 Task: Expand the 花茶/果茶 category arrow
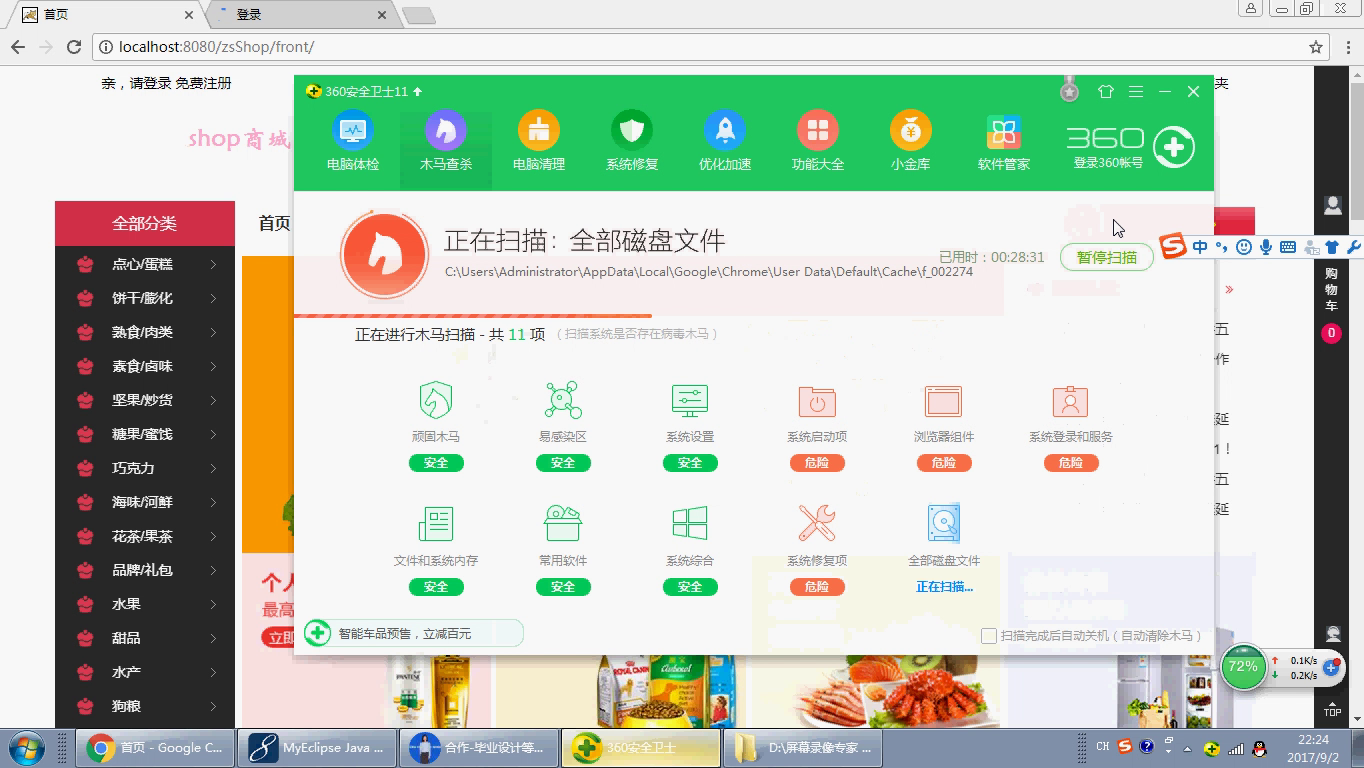(213, 536)
